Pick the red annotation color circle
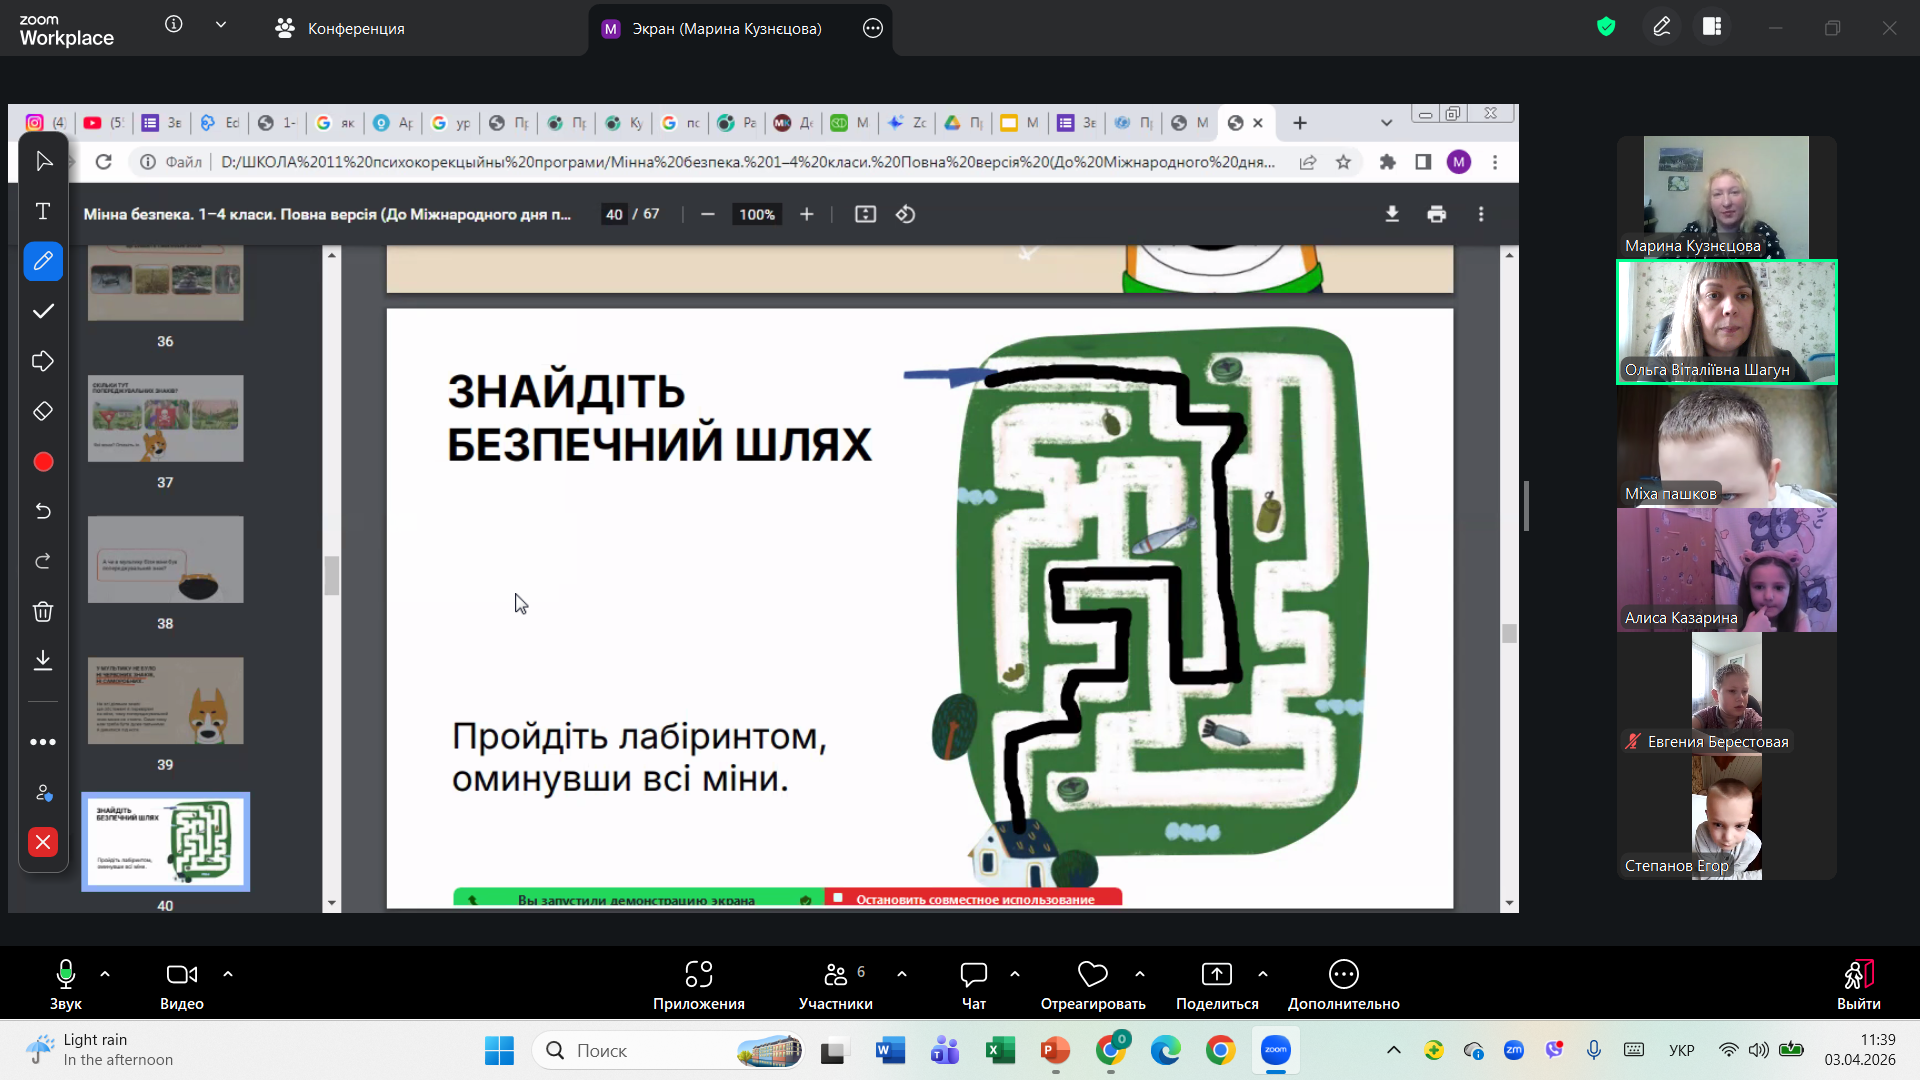 43,461
